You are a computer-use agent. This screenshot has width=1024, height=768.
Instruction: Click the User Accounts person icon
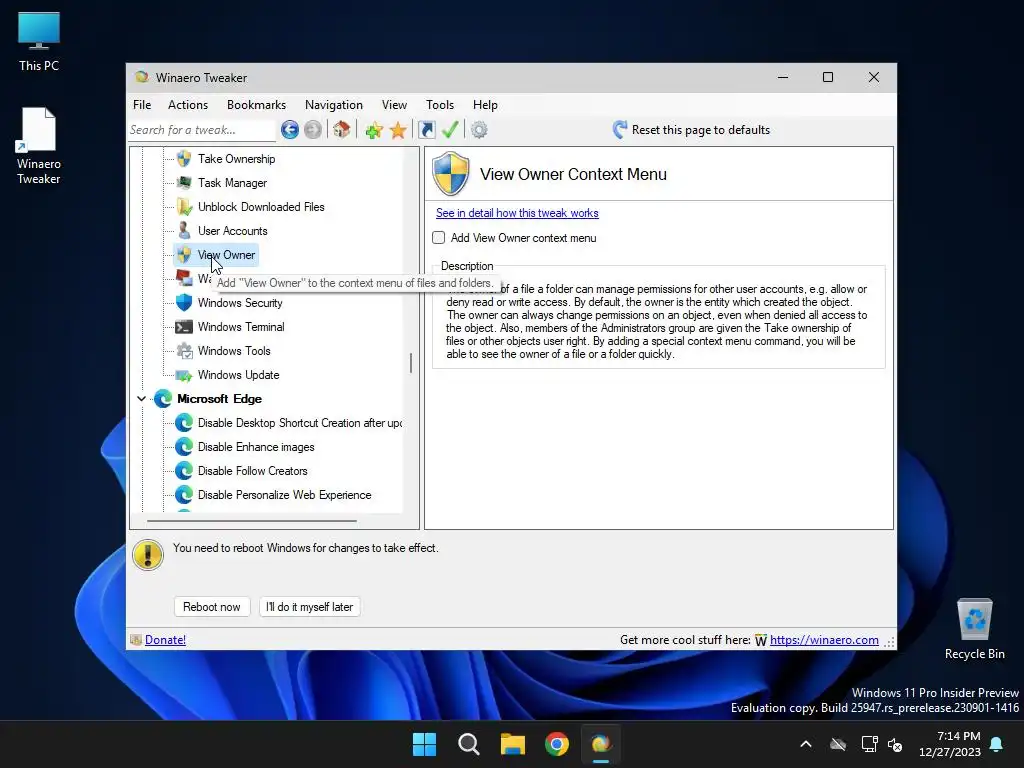(x=184, y=231)
